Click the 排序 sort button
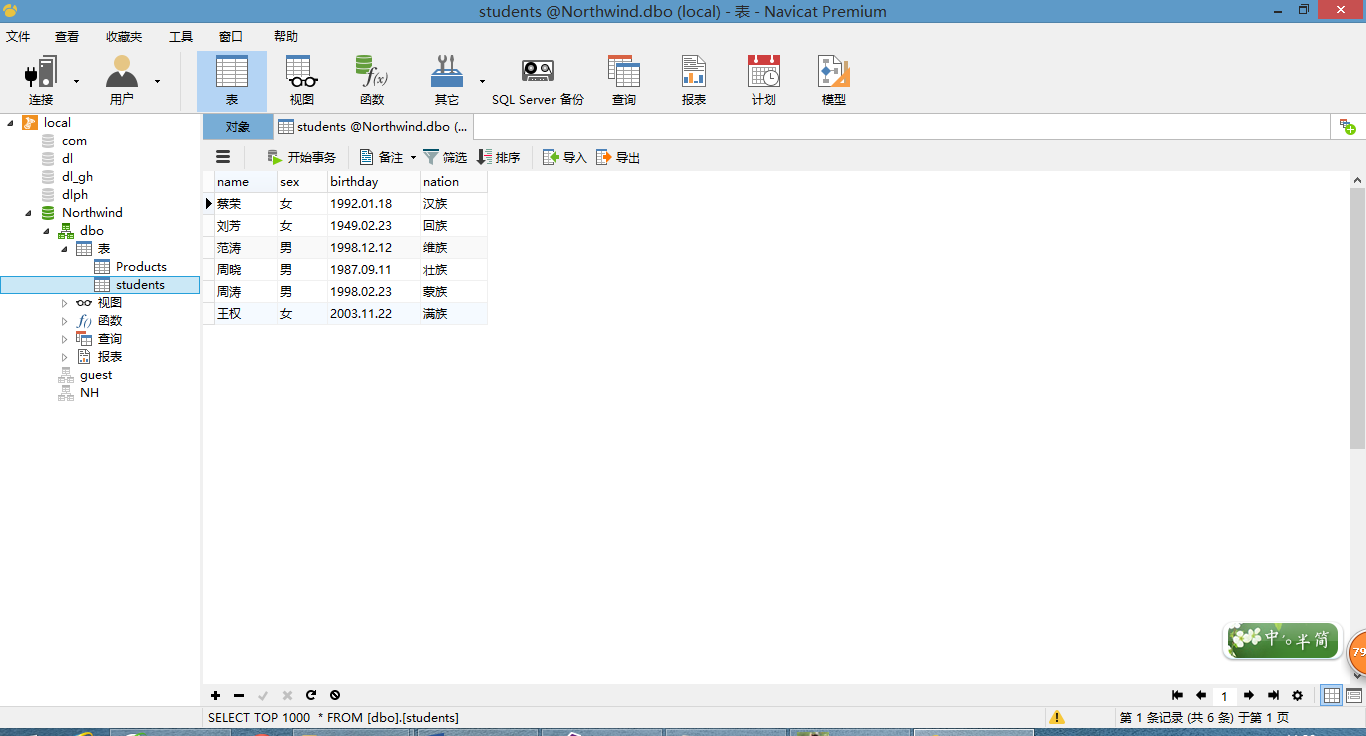The image size is (1366, 736). point(498,157)
